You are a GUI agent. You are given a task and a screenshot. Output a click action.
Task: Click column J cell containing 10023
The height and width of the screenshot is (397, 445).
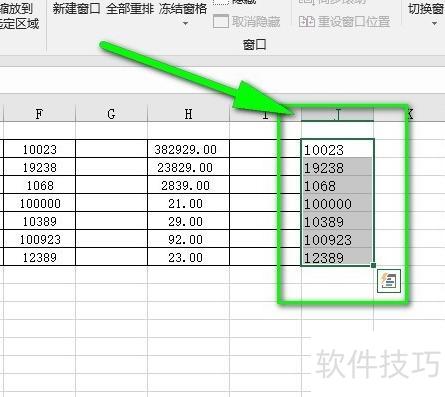(337, 149)
